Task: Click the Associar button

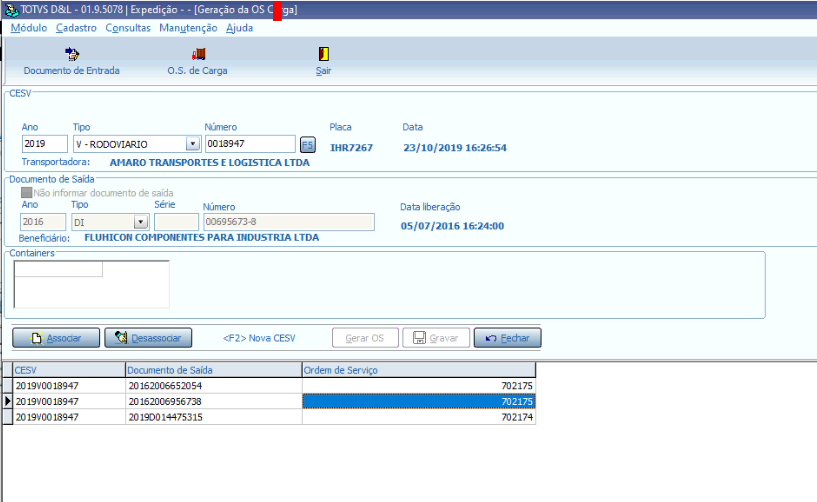Action: (x=56, y=338)
